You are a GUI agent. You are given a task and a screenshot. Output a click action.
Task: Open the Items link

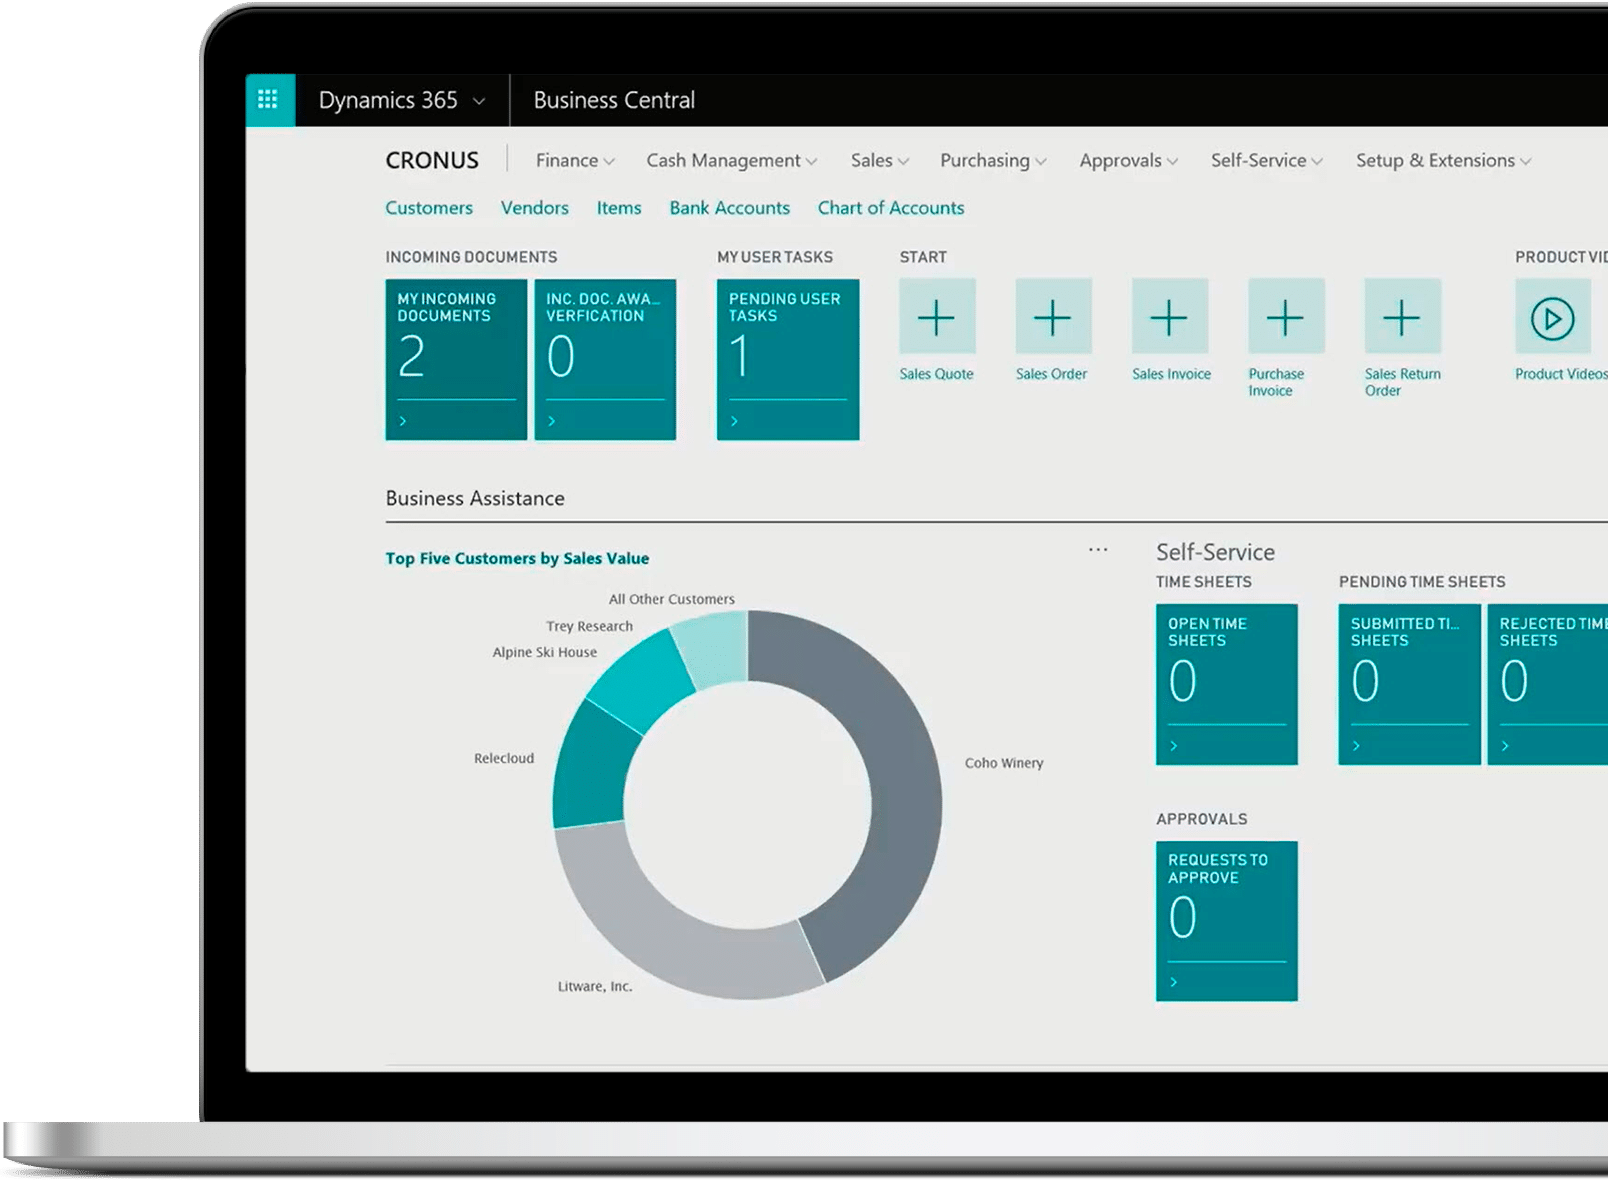[619, 208]
